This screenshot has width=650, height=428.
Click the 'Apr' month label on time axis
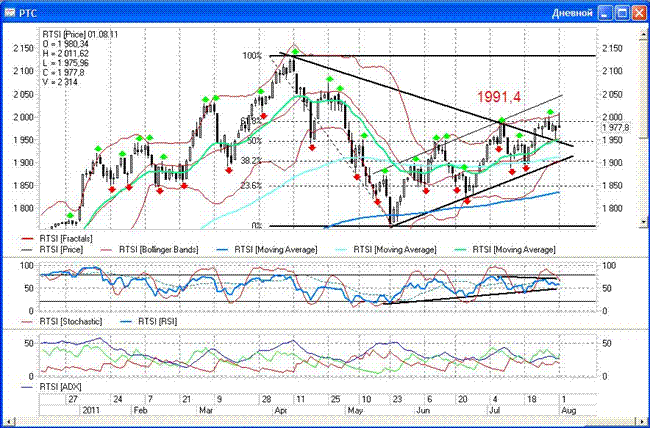(x=280, y=411)
